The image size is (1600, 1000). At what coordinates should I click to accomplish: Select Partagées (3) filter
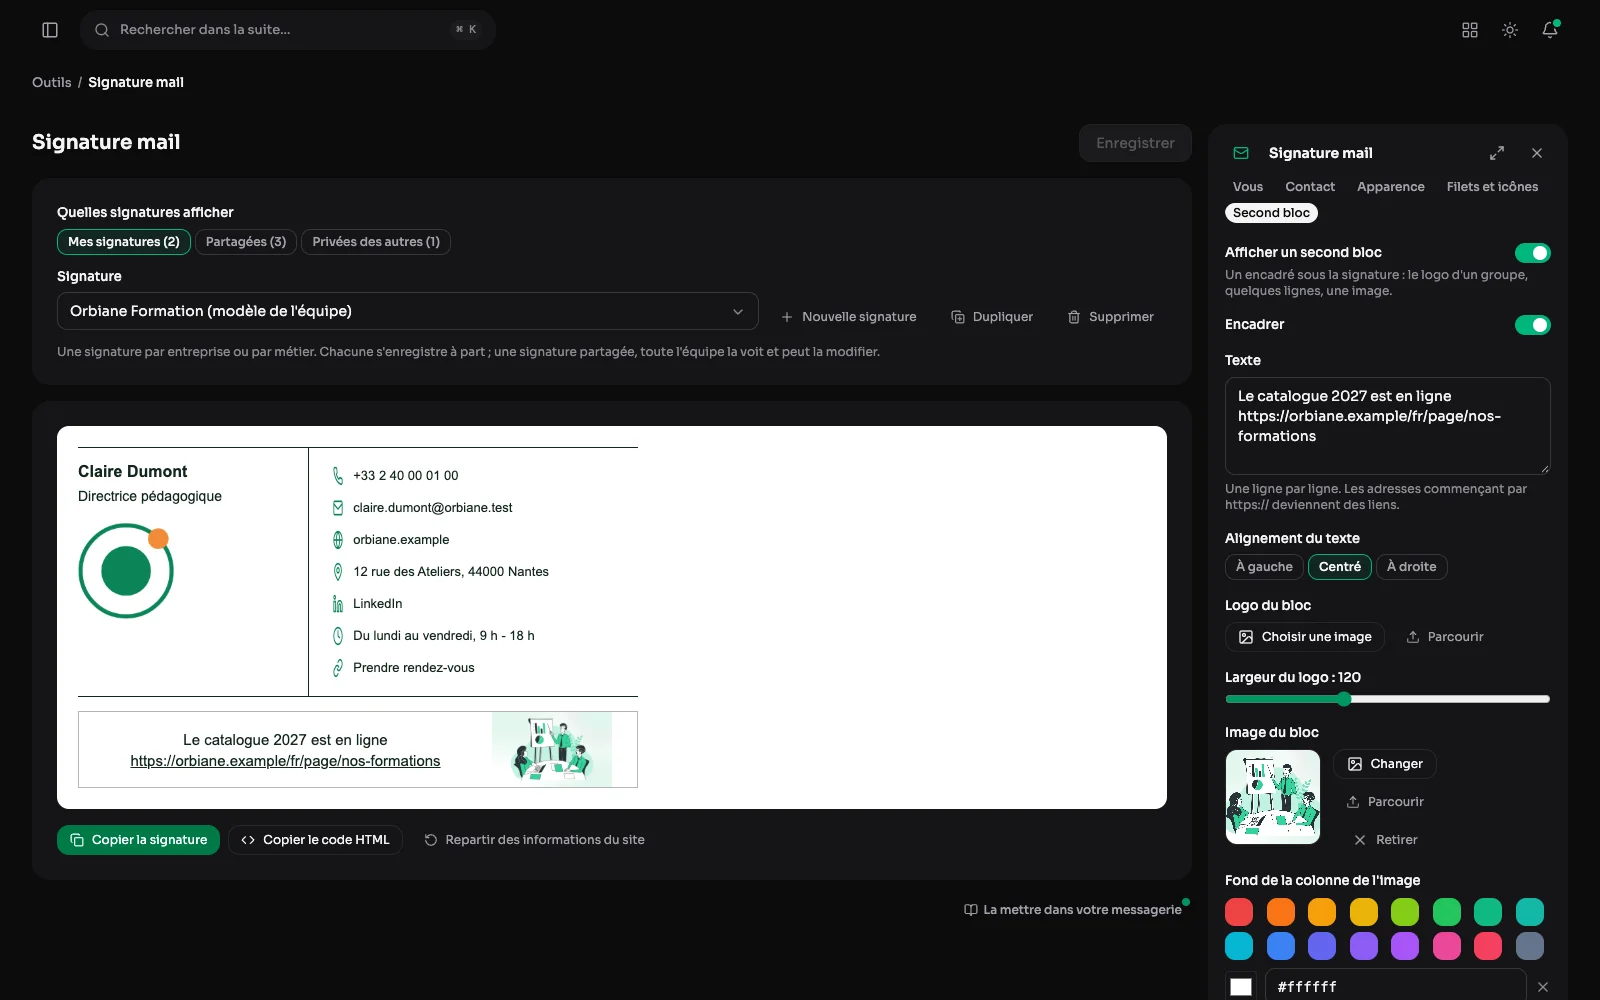[246, 242]
